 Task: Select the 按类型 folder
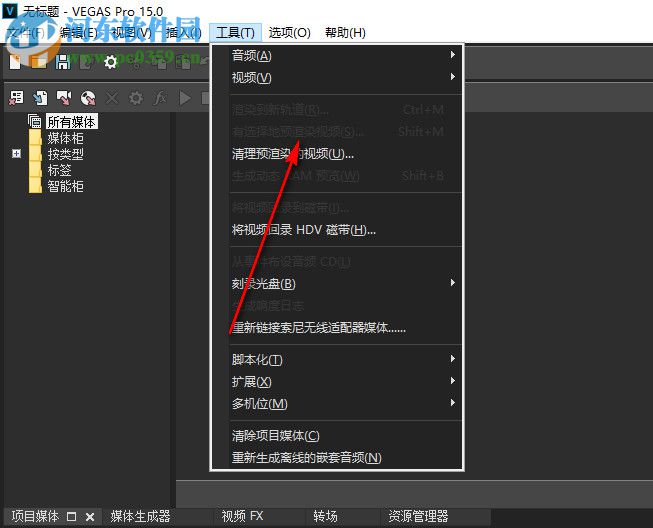pos(65,154)
